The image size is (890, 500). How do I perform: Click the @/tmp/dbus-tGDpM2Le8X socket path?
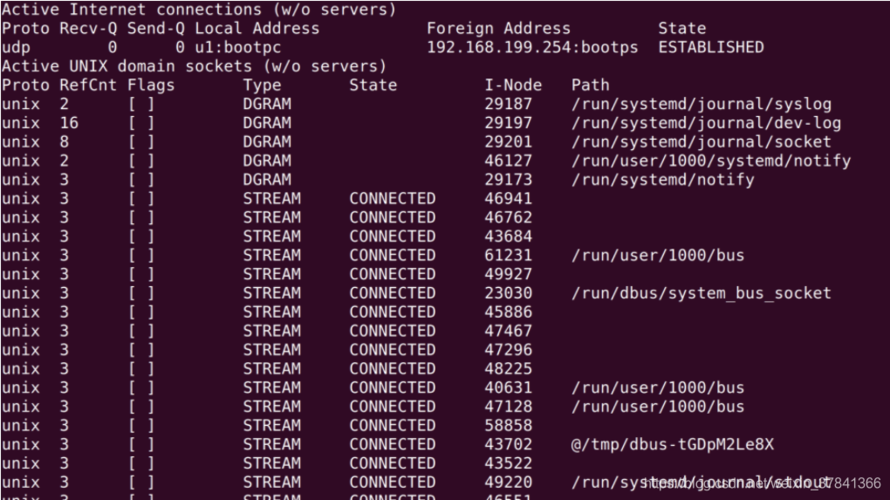673,444
